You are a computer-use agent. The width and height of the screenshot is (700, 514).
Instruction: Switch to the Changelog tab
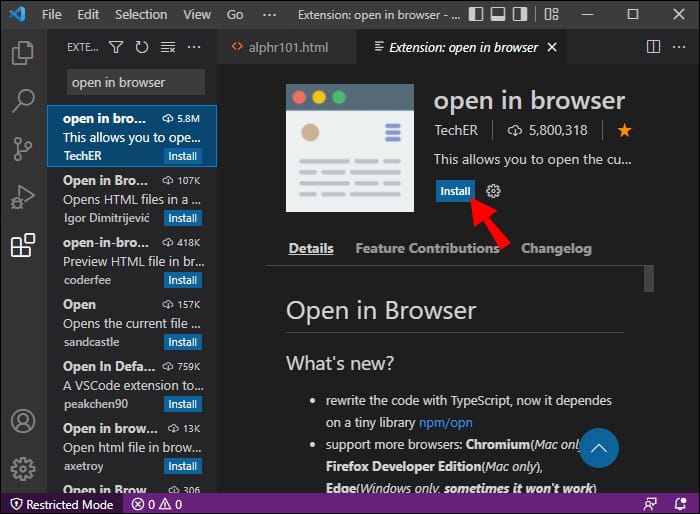point(556,248)
